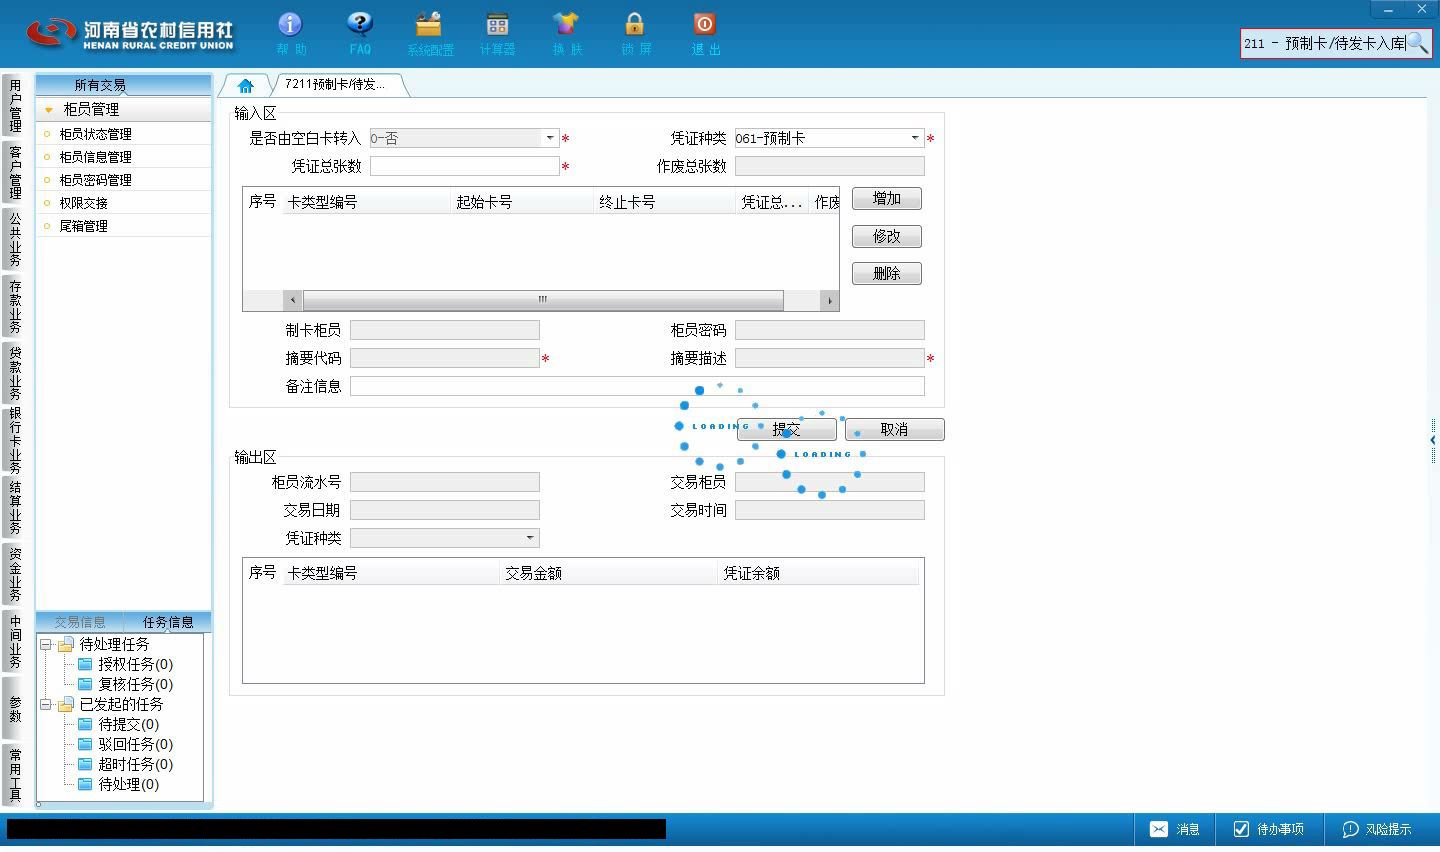Collapse the 柜员管理 section
Screen dimensions: 1440x852
coord(48,110)
